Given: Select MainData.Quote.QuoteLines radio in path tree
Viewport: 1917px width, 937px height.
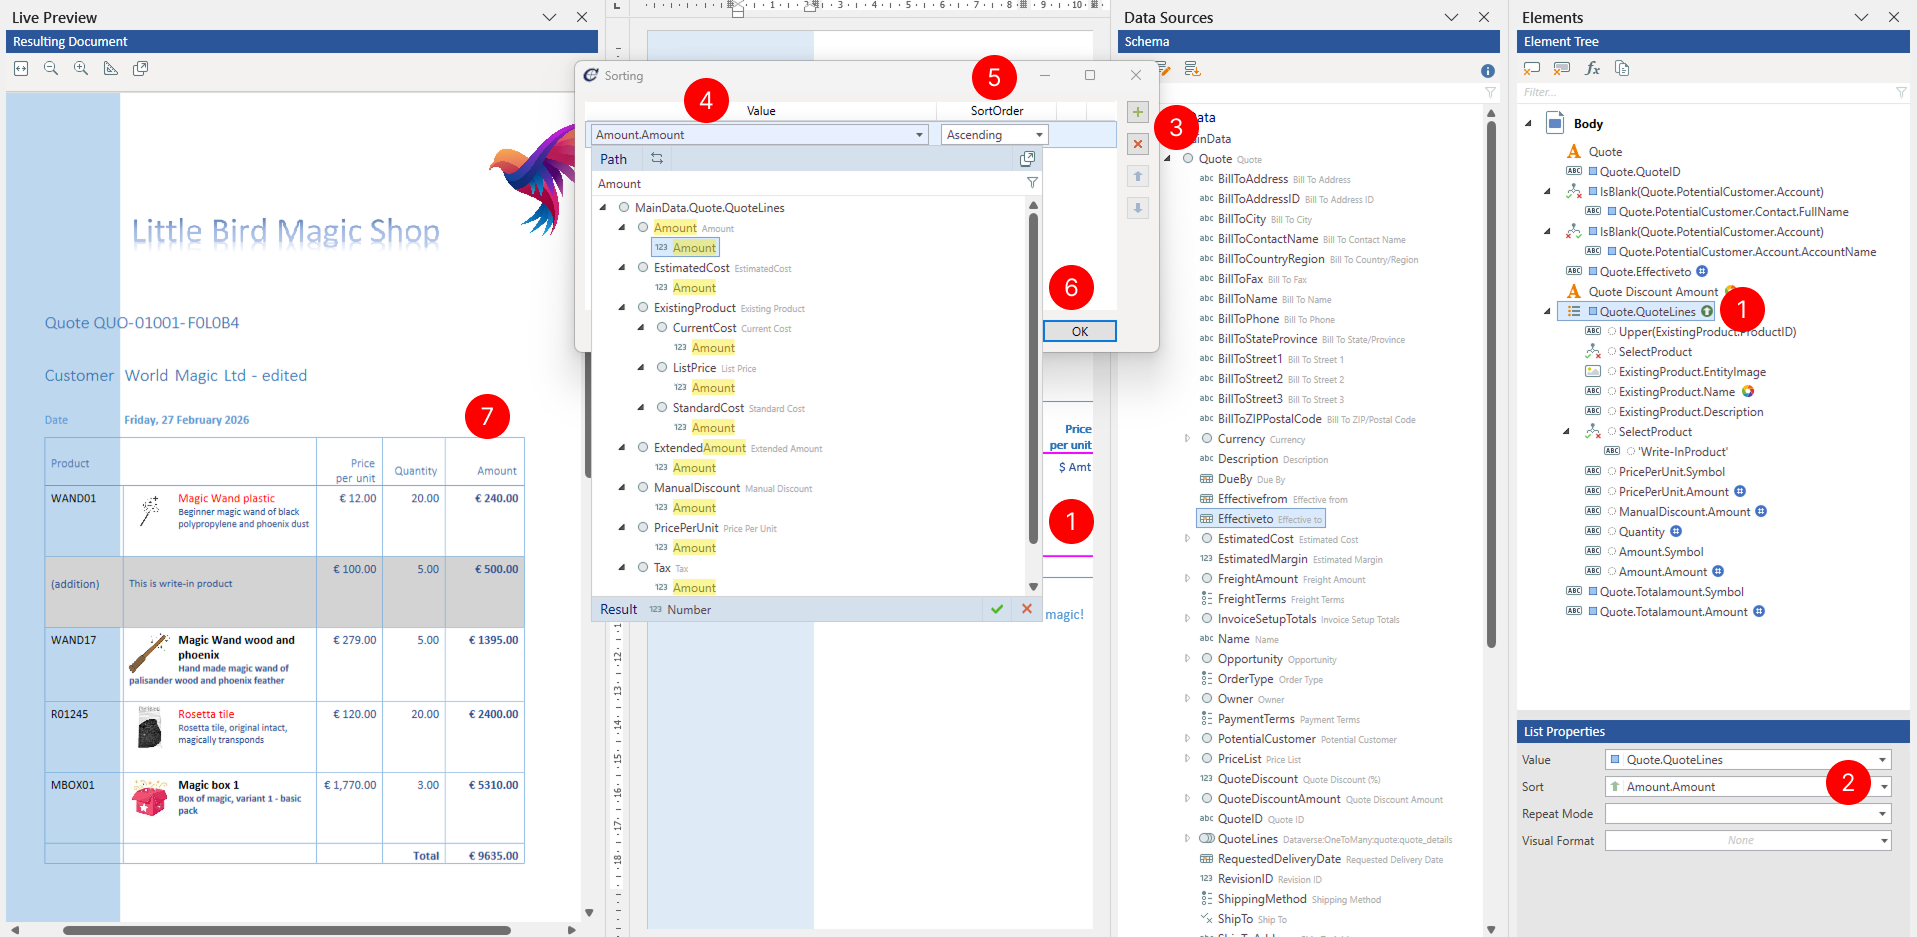Looking at the screenshot, I should (x=624, y=208).
